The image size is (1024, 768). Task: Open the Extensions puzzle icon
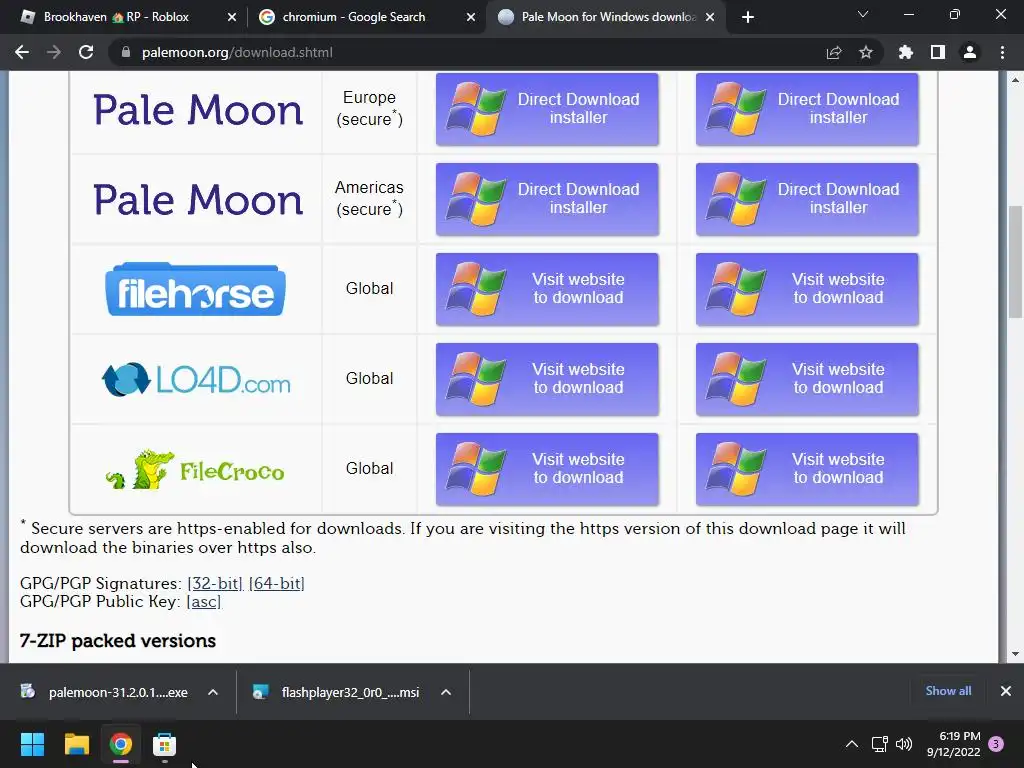point(906,52)
